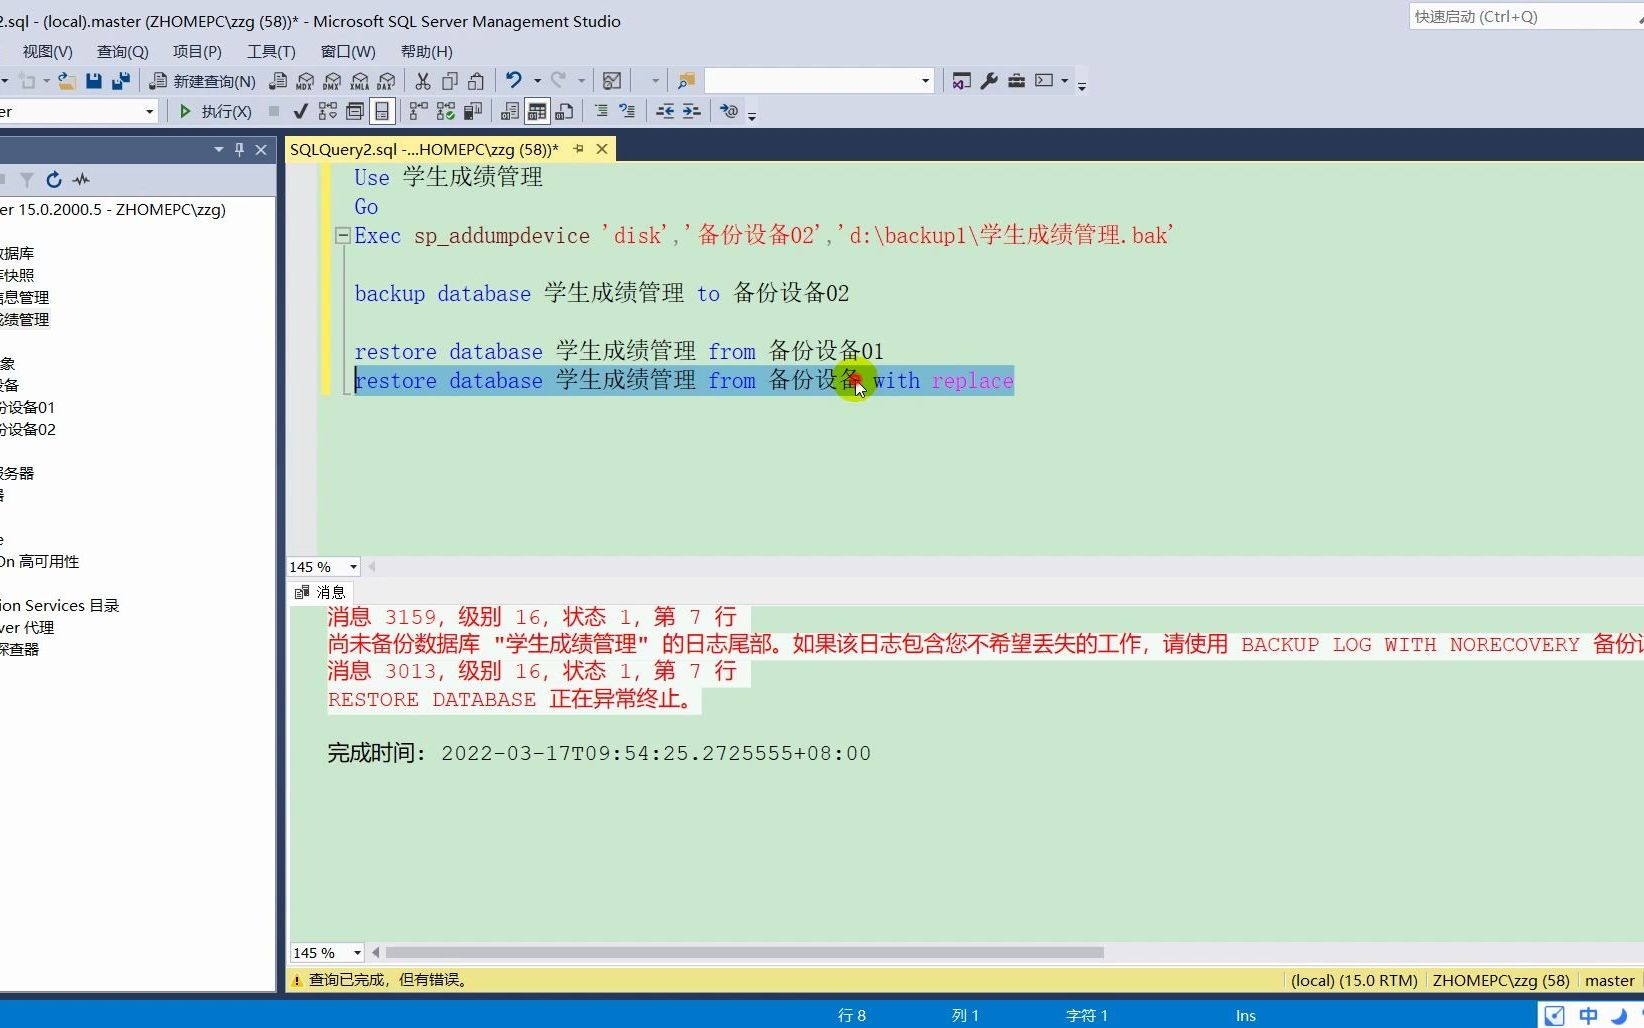Click Display Estimated Execution Plan icon
Image resolution: width=1644 pixels, height=1028 pixels.
(327, 111)
